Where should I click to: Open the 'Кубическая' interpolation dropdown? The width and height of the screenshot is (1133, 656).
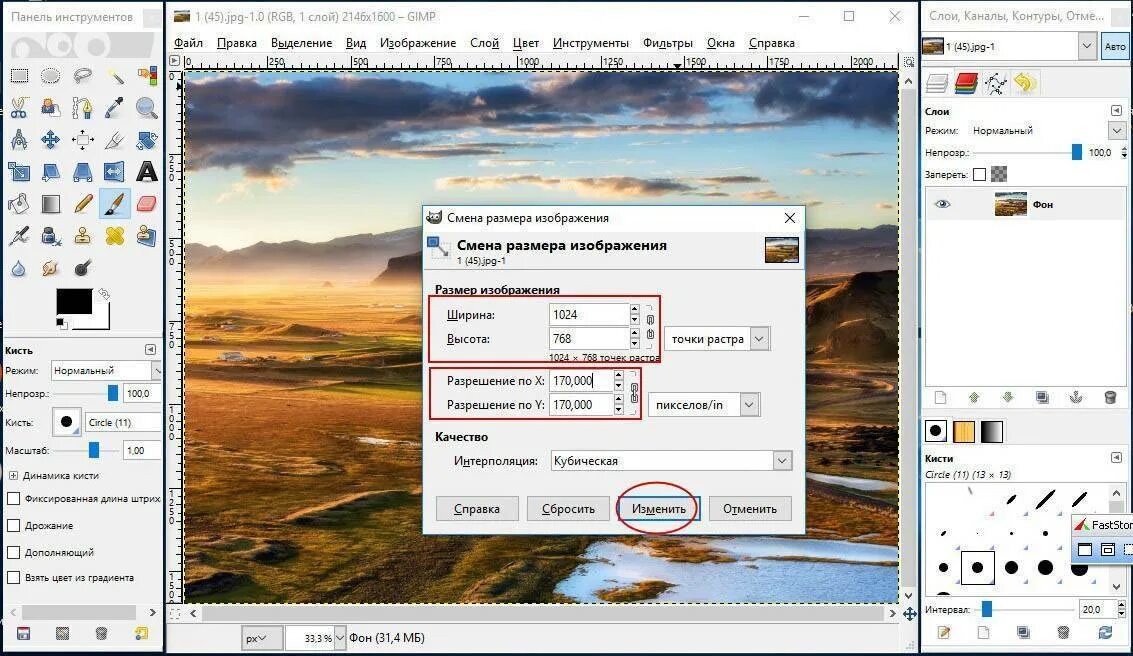(671, 461)
